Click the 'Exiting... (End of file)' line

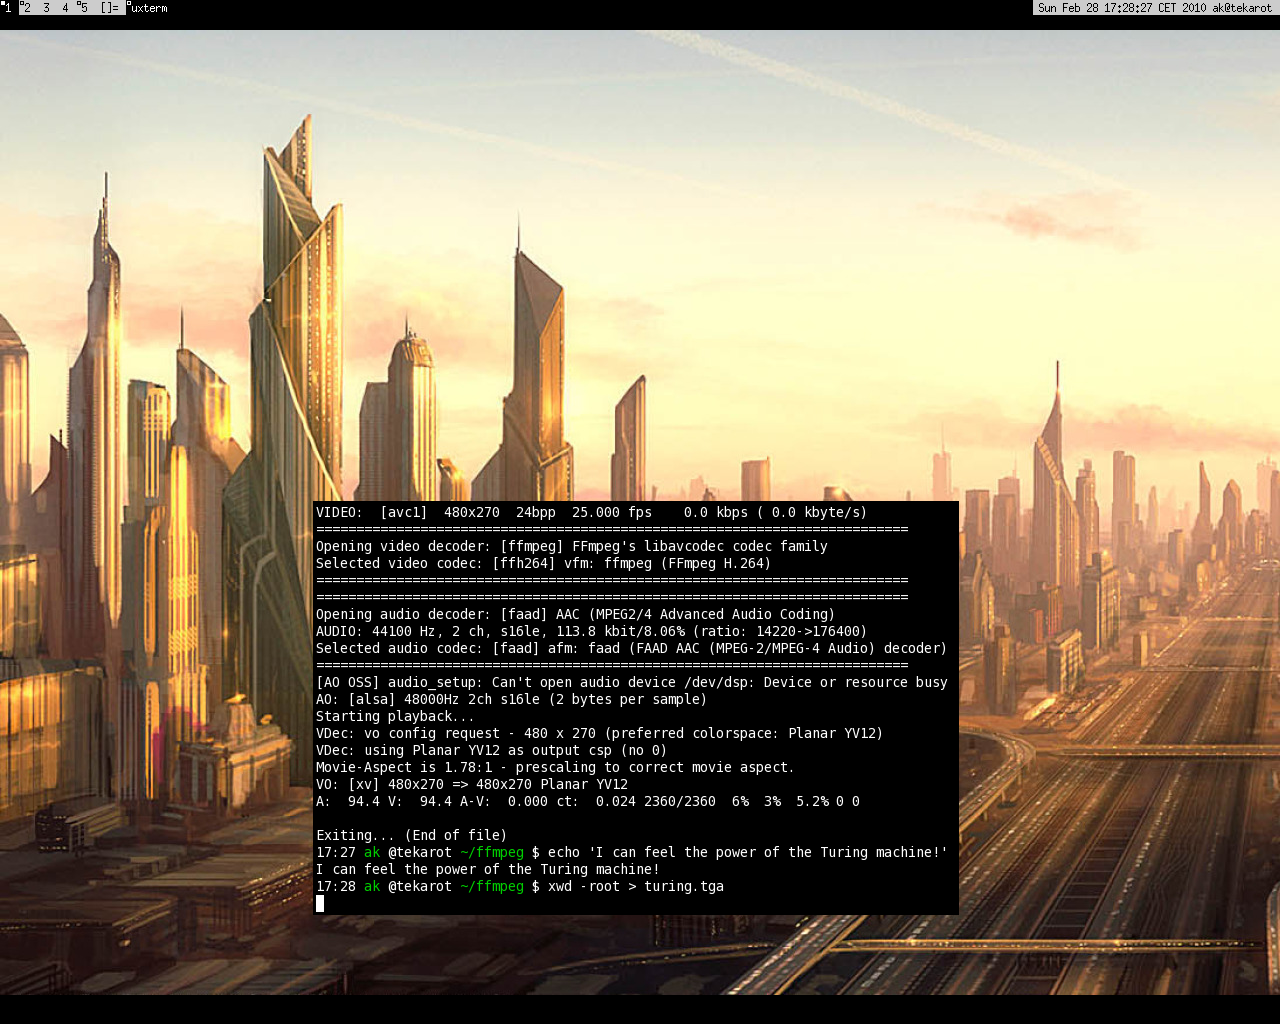412,835
